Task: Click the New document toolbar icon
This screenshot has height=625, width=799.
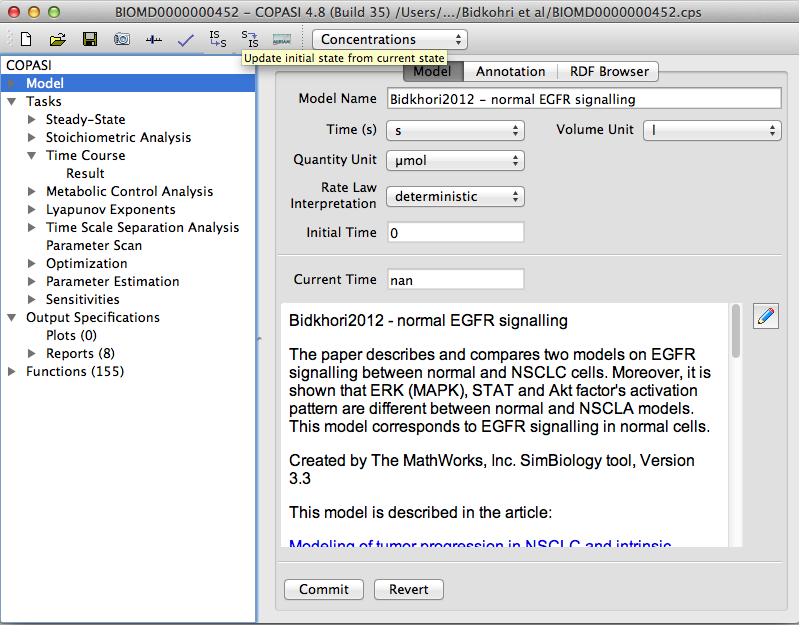Action: coord(26,40)
